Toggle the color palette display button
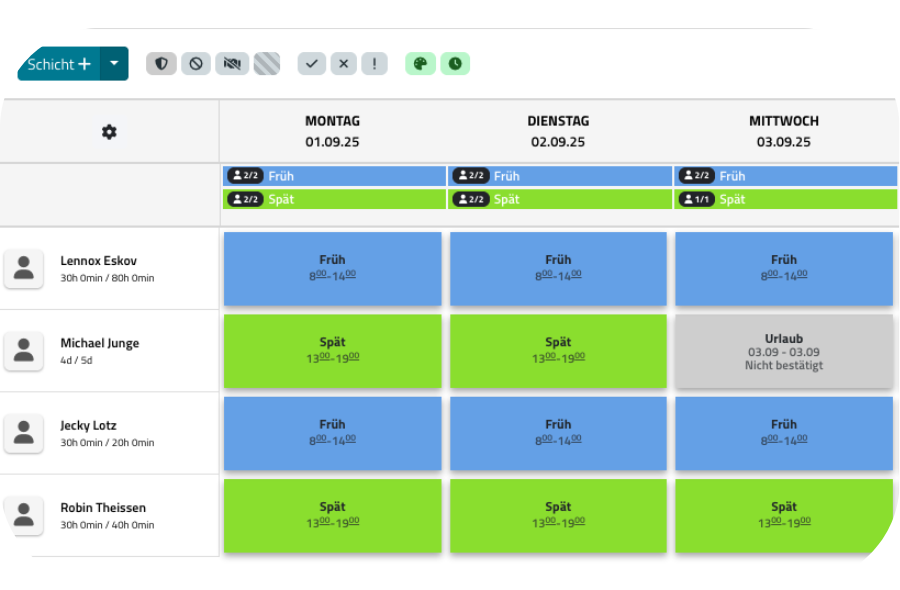 pyautogui.click(x=420, y=64)
